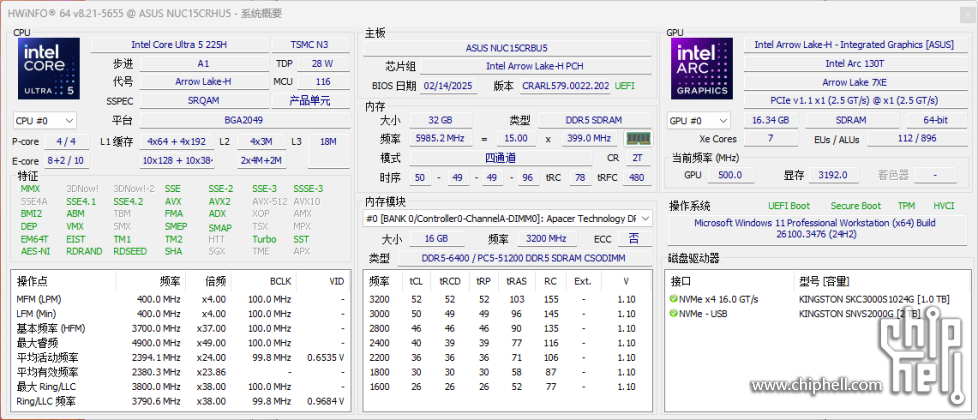Click the stepping value A1
The width and height of the screenshot is (978, 420).
pos(203,64)
